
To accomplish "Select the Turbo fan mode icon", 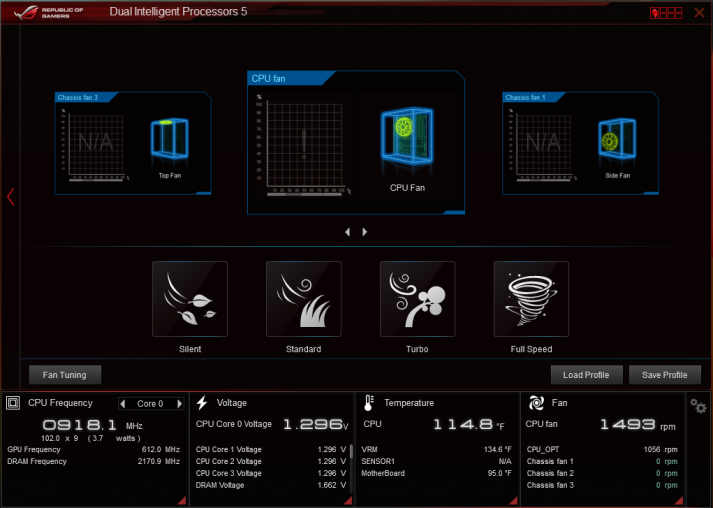I will pos(417,299).
